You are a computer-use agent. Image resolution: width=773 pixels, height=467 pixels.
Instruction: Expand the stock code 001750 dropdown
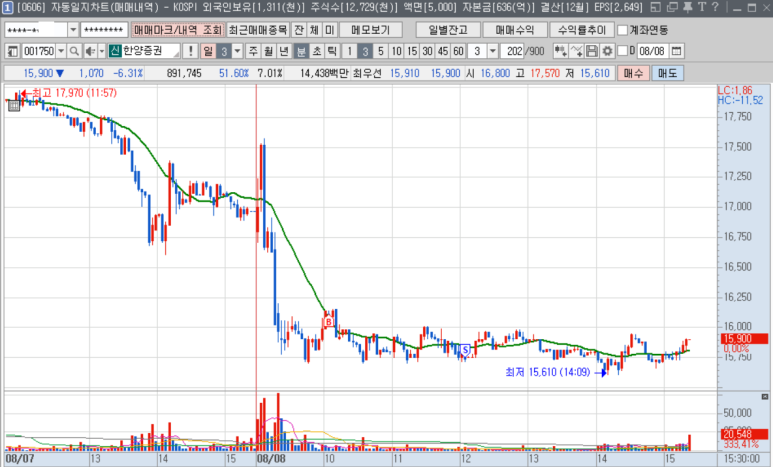pyautogui.click(x=61, y=51)
